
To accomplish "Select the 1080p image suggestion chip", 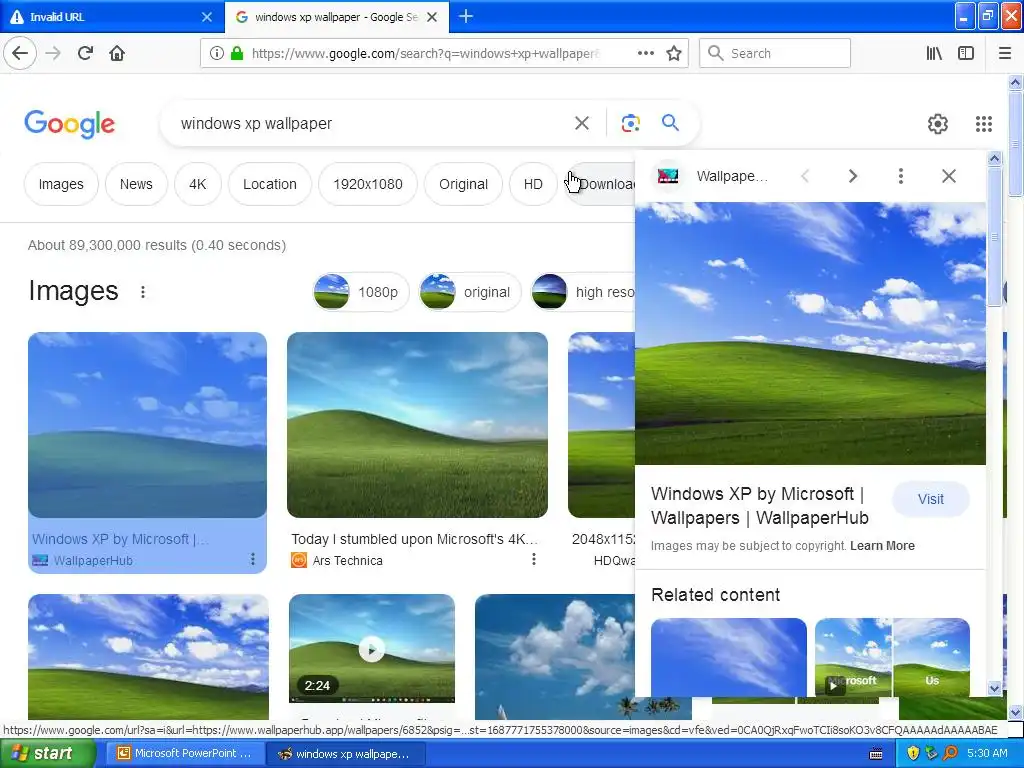I will 360,292.
